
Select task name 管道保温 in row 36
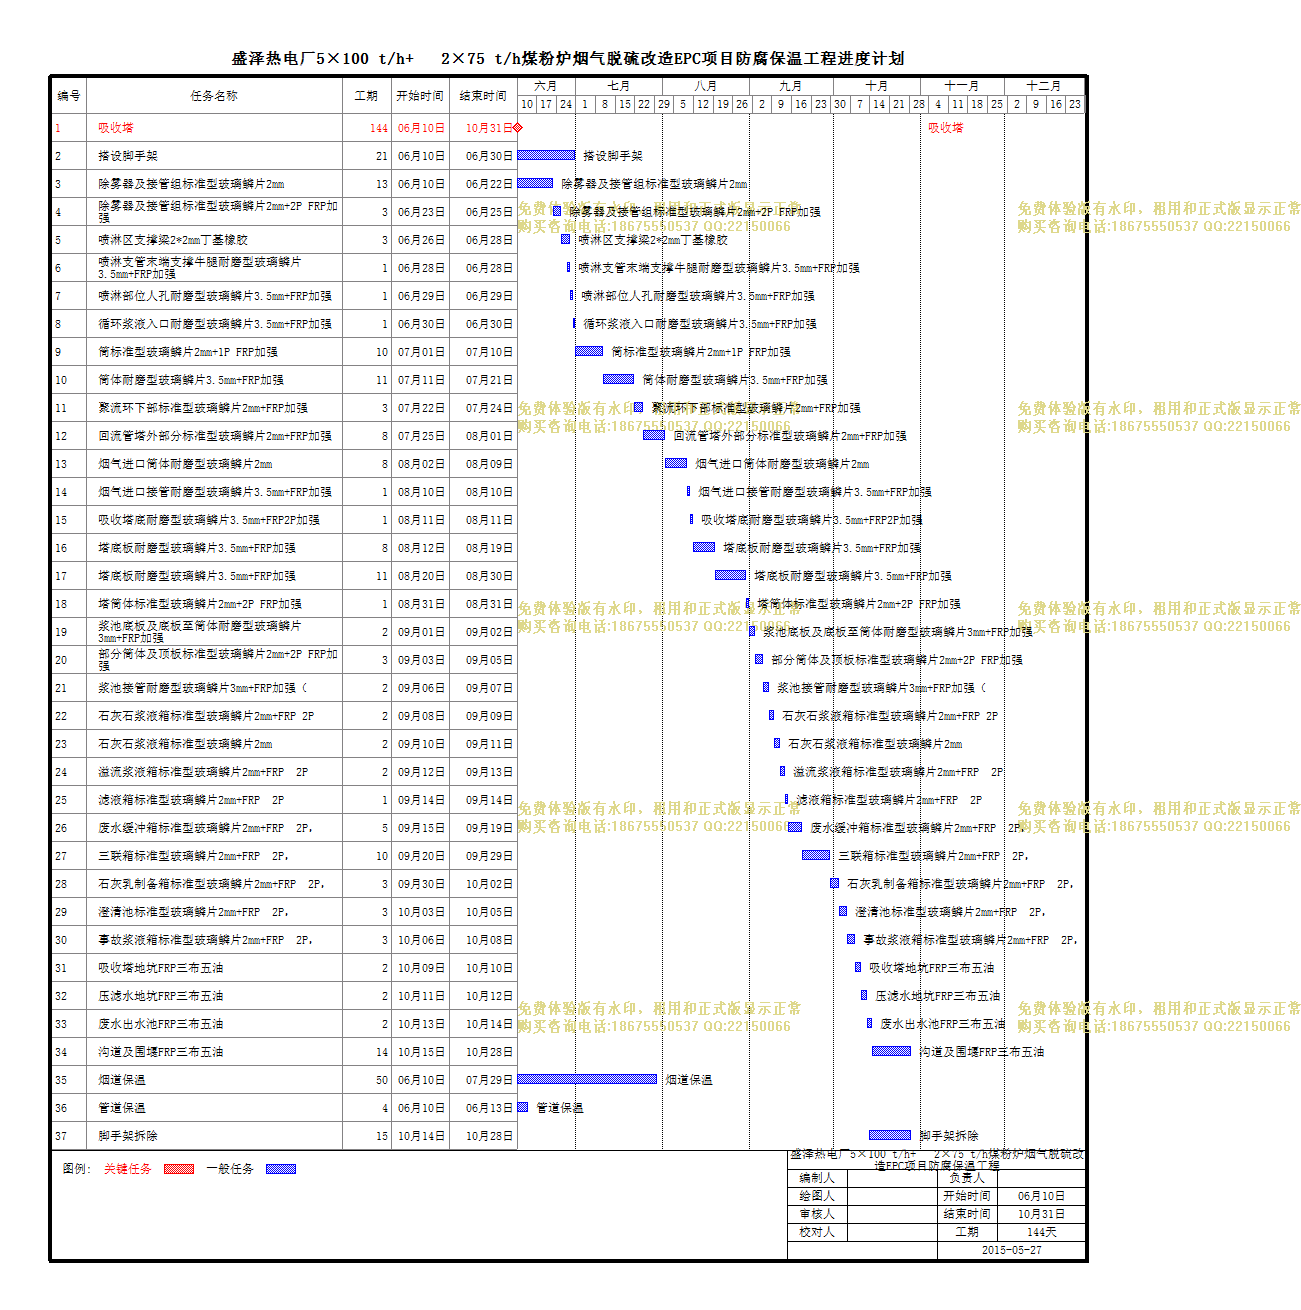(x=122, y=1108)
